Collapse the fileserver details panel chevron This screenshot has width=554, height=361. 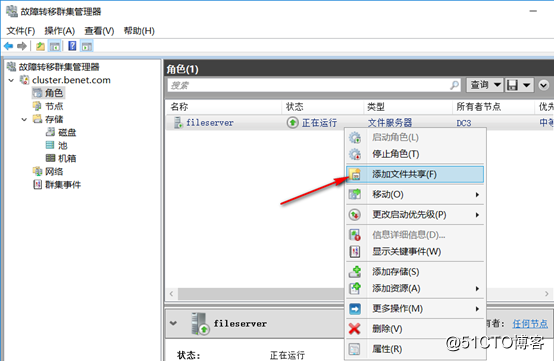coord(173,323)
